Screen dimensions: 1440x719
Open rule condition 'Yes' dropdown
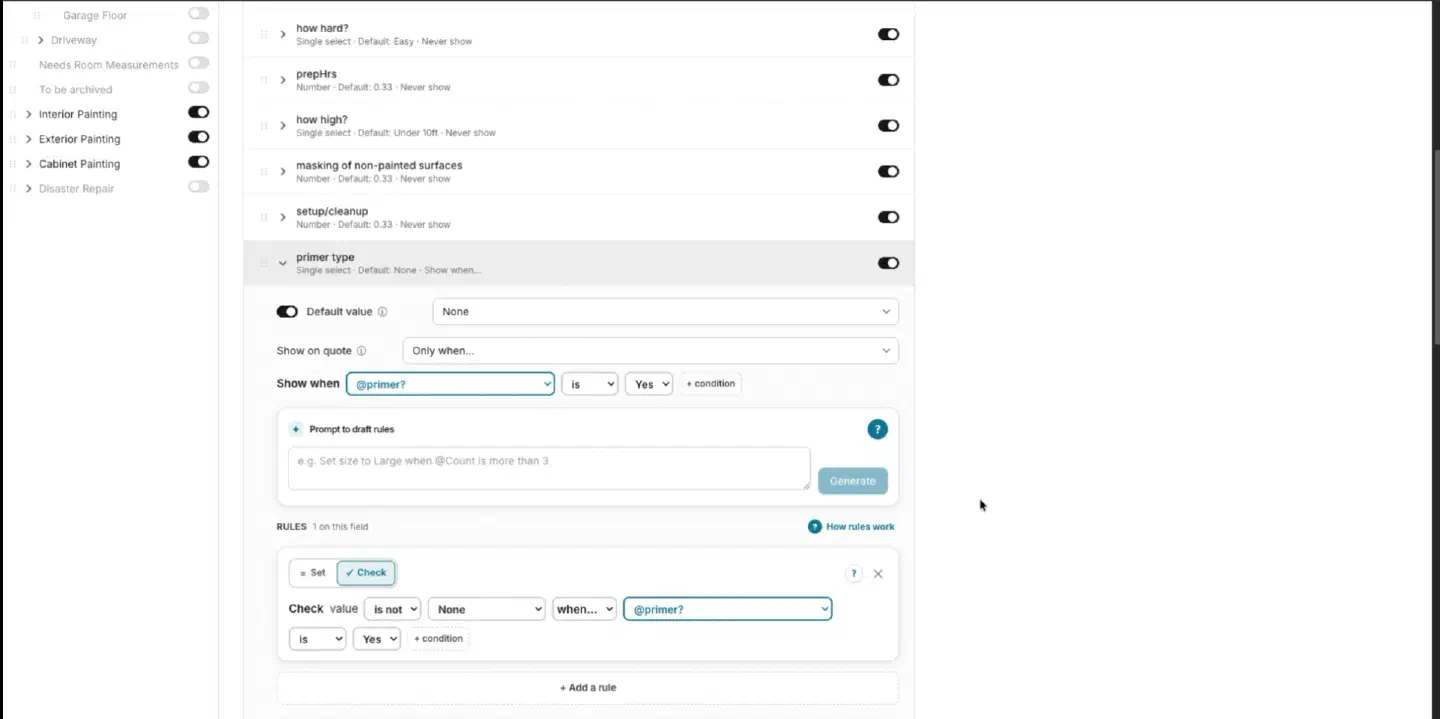coord(376,639)
